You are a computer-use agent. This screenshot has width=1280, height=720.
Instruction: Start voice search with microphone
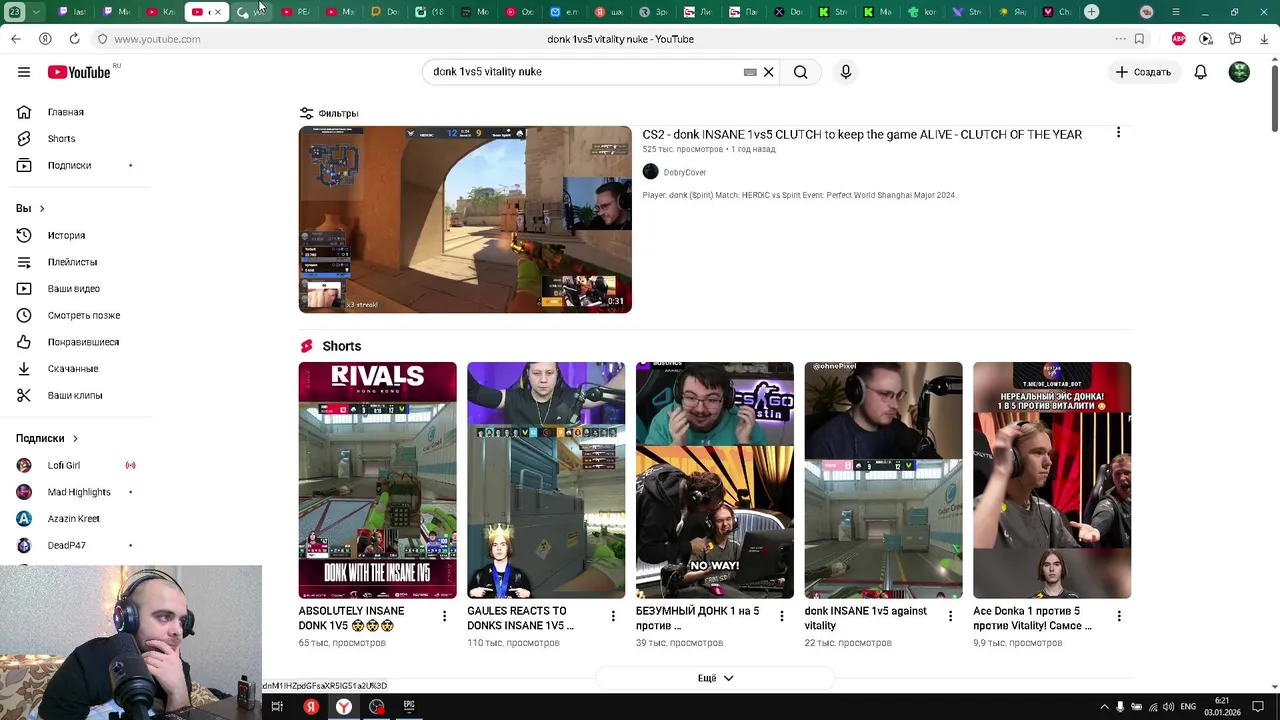846,72
